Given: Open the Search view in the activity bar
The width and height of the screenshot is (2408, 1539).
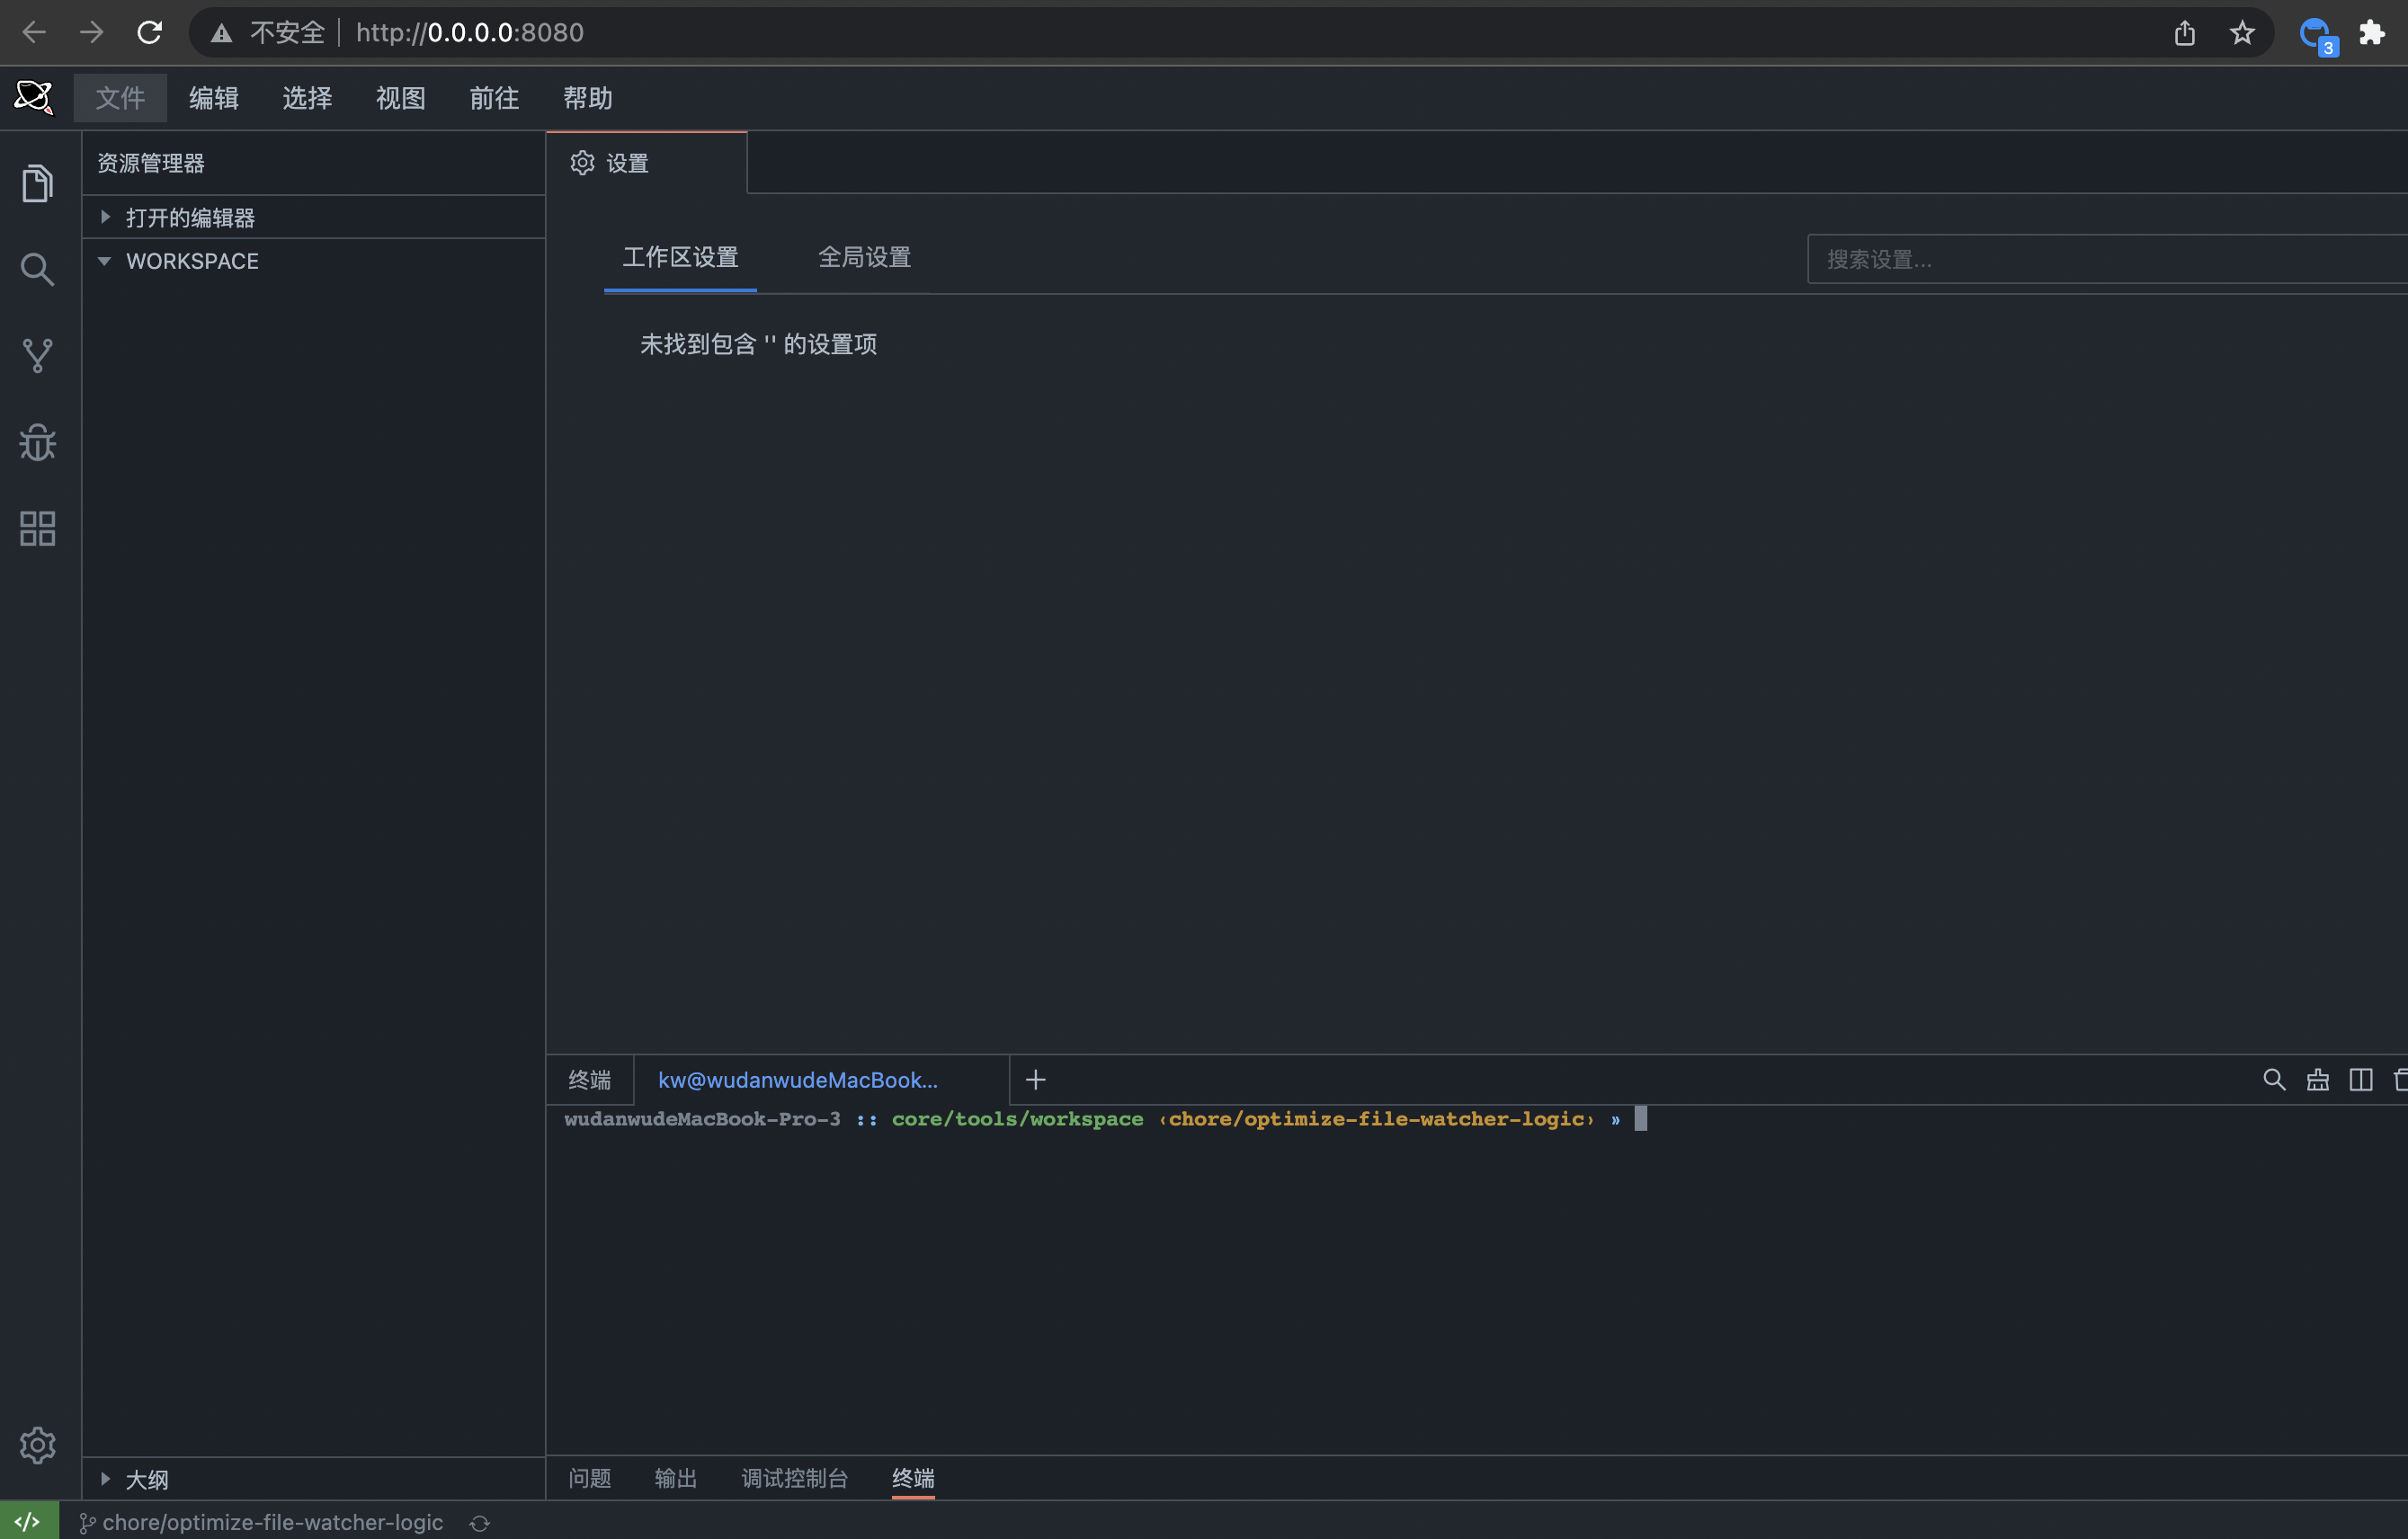Looking at the screenshot, I should [36, 268].
